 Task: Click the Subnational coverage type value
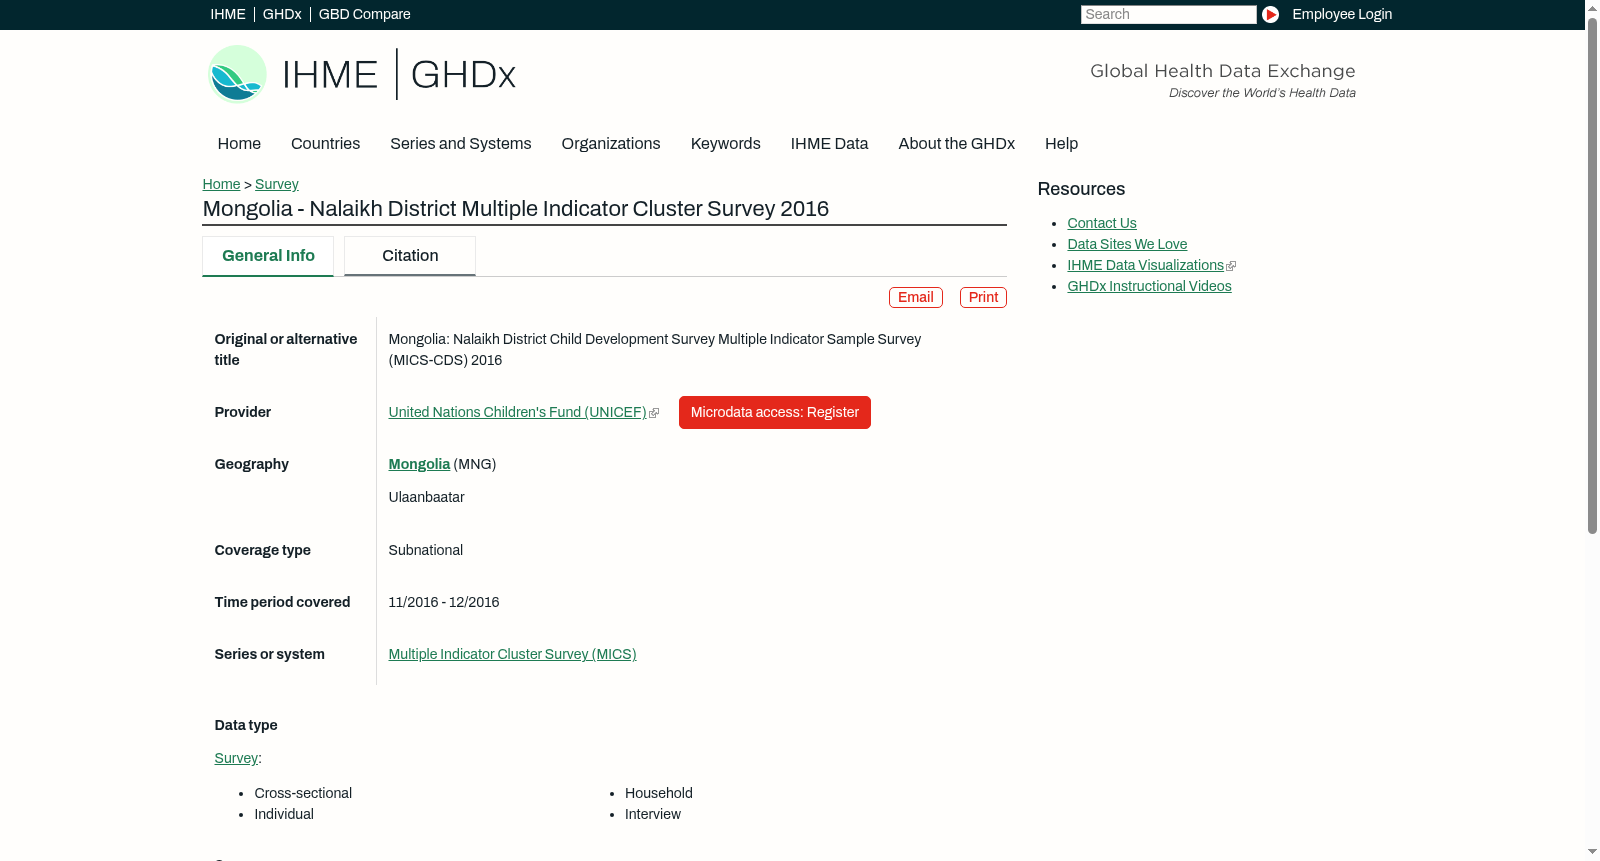pyautogui.click(x=425, y=550)
